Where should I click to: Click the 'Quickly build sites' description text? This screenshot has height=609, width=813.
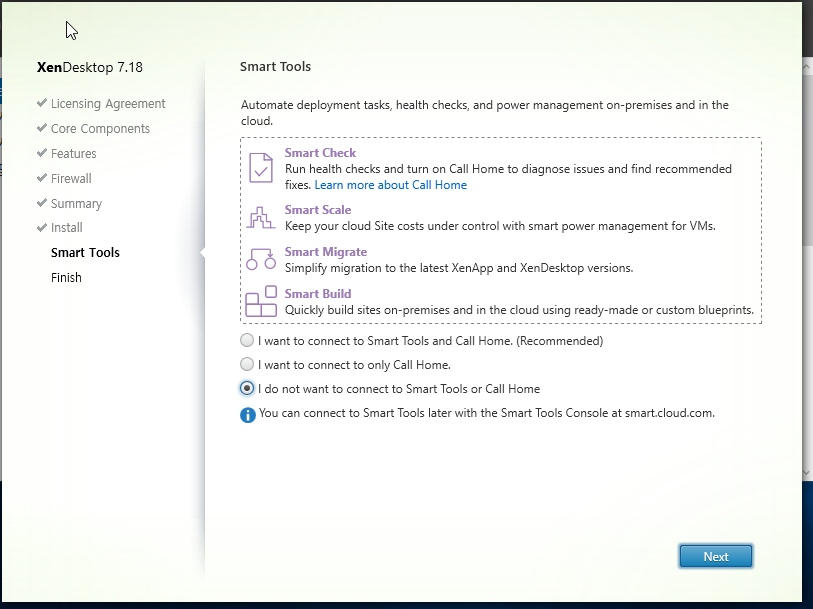point(519,310)
